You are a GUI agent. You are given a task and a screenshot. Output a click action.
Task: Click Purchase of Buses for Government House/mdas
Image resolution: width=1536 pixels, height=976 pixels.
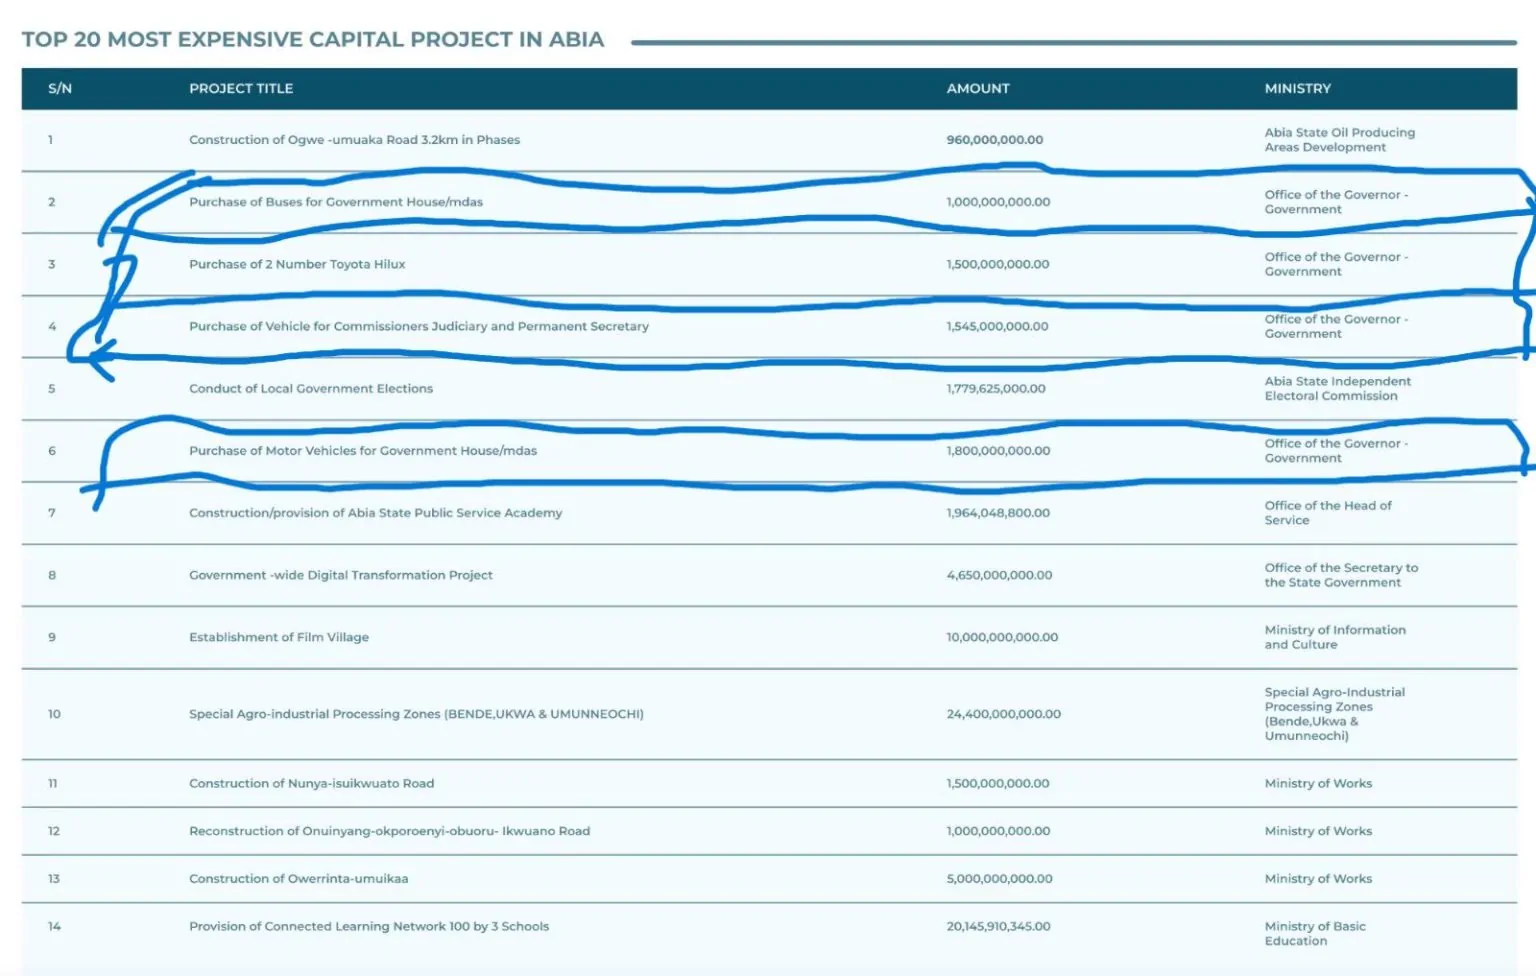(x=335, y=202)
